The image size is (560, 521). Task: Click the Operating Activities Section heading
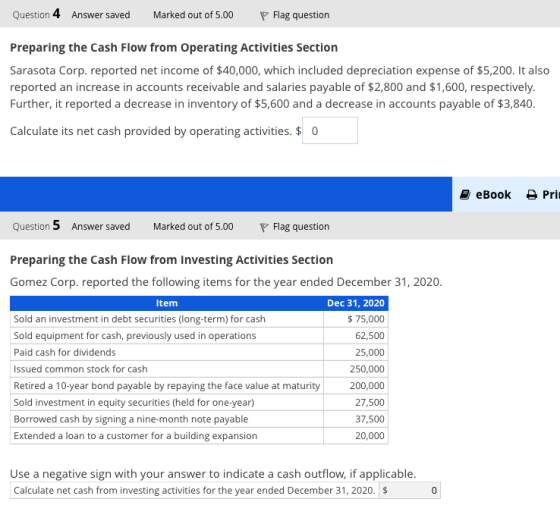pos(174,48)
